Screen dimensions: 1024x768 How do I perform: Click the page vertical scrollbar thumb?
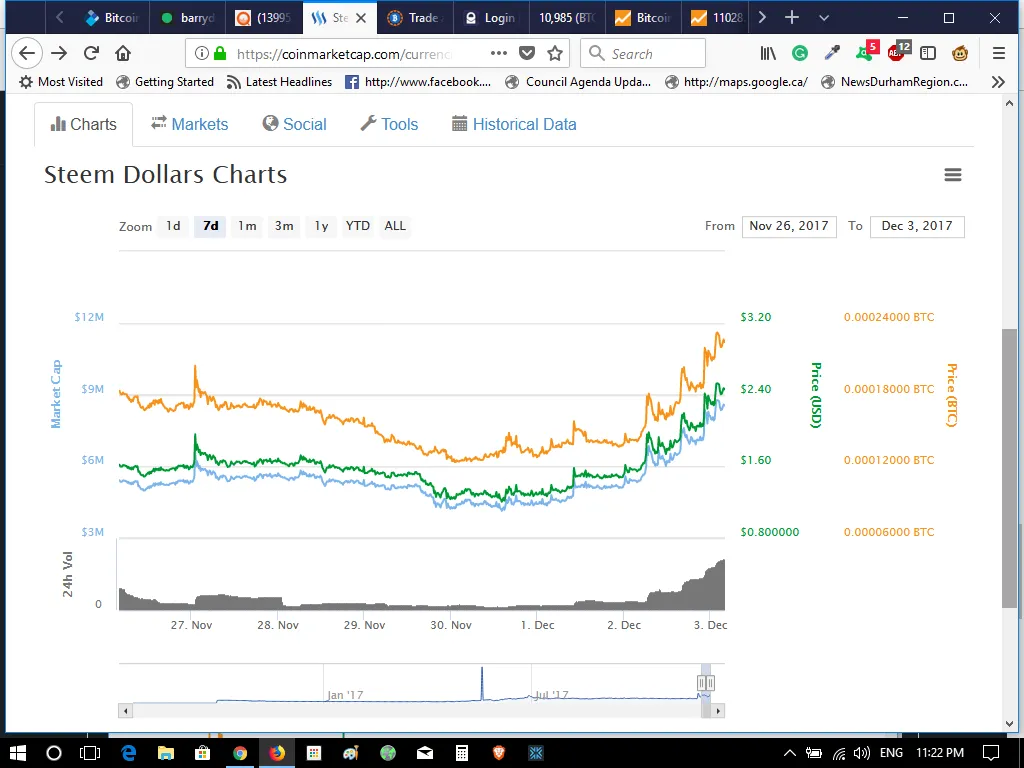[x=1010, y=468]
